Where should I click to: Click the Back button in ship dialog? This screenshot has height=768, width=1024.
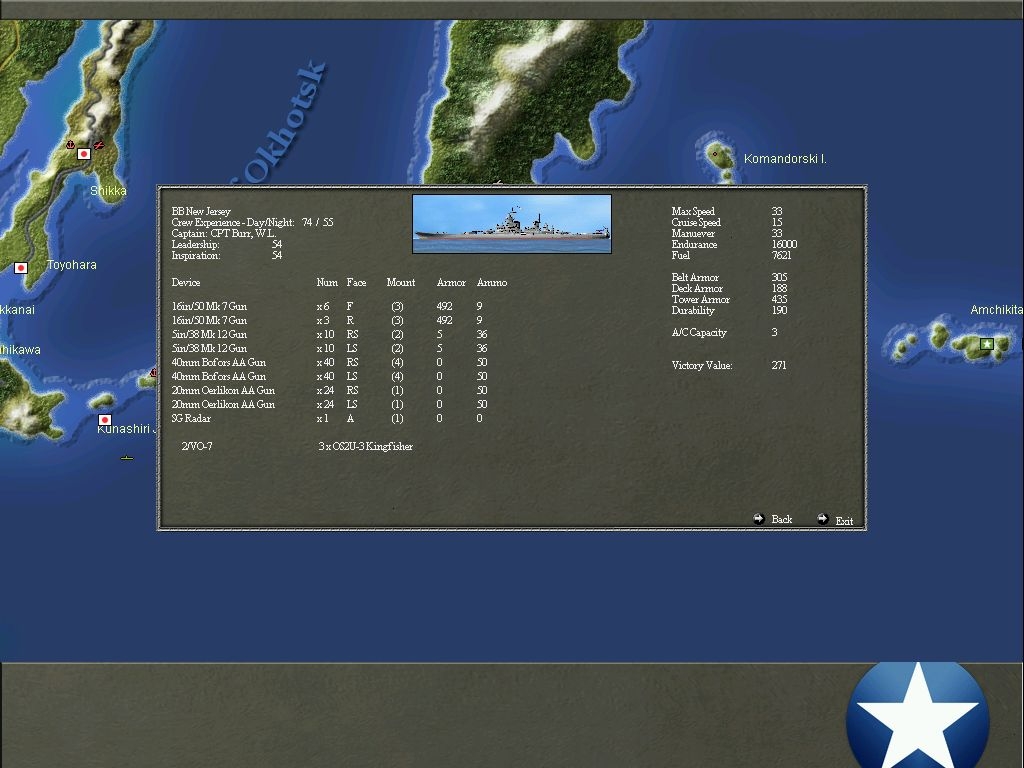pyautogui.click(x=773, y=519)
